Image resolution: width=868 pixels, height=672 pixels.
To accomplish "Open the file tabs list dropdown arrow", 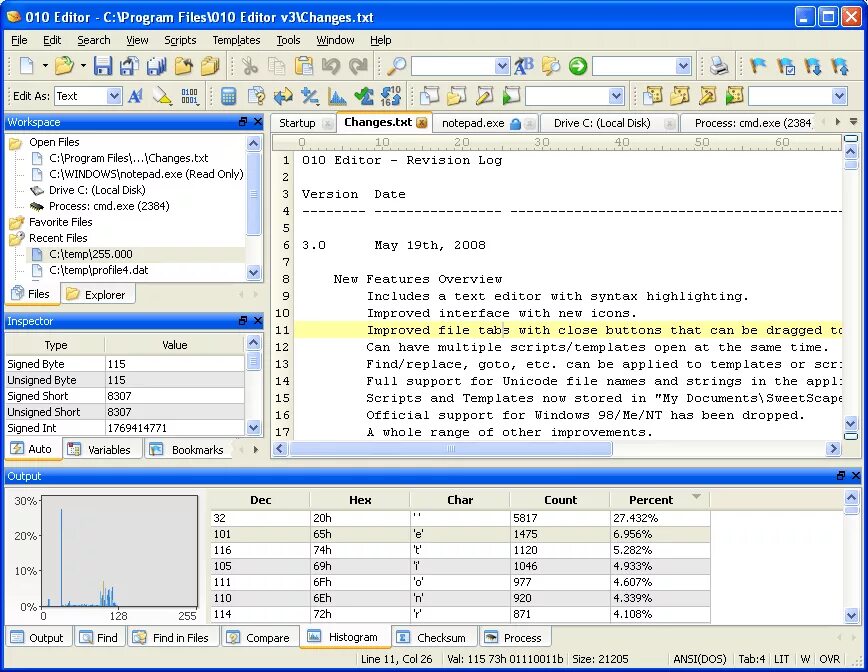I will [854, 122].
